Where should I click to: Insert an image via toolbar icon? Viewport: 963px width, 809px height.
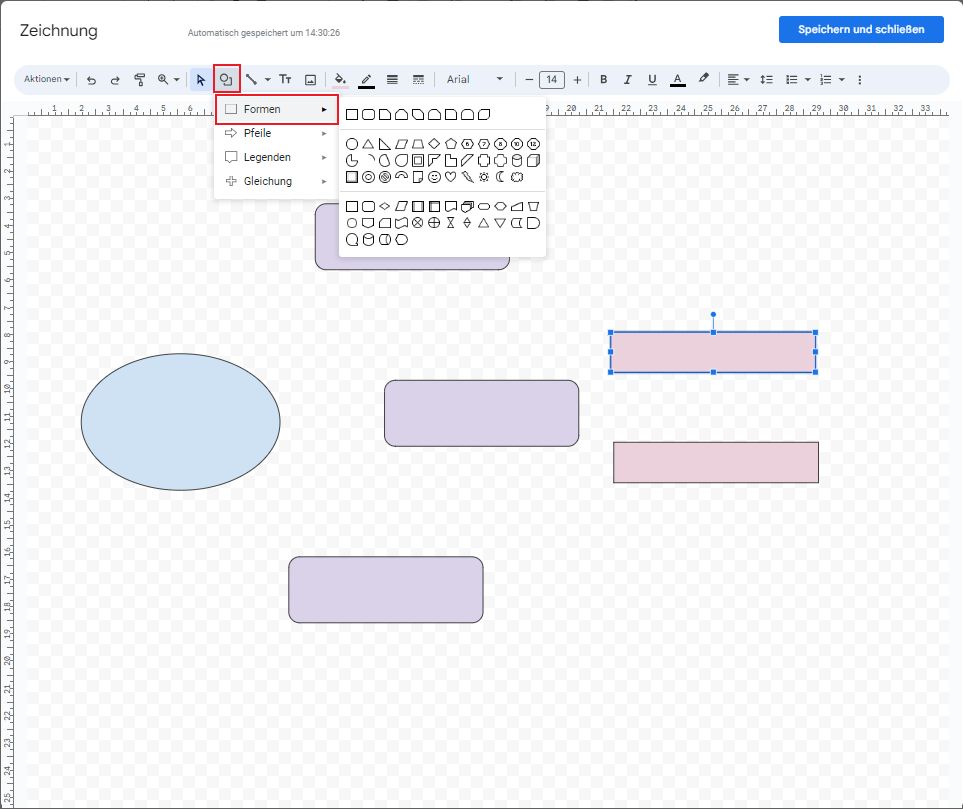pyautogui.click(x=310, y=80)
